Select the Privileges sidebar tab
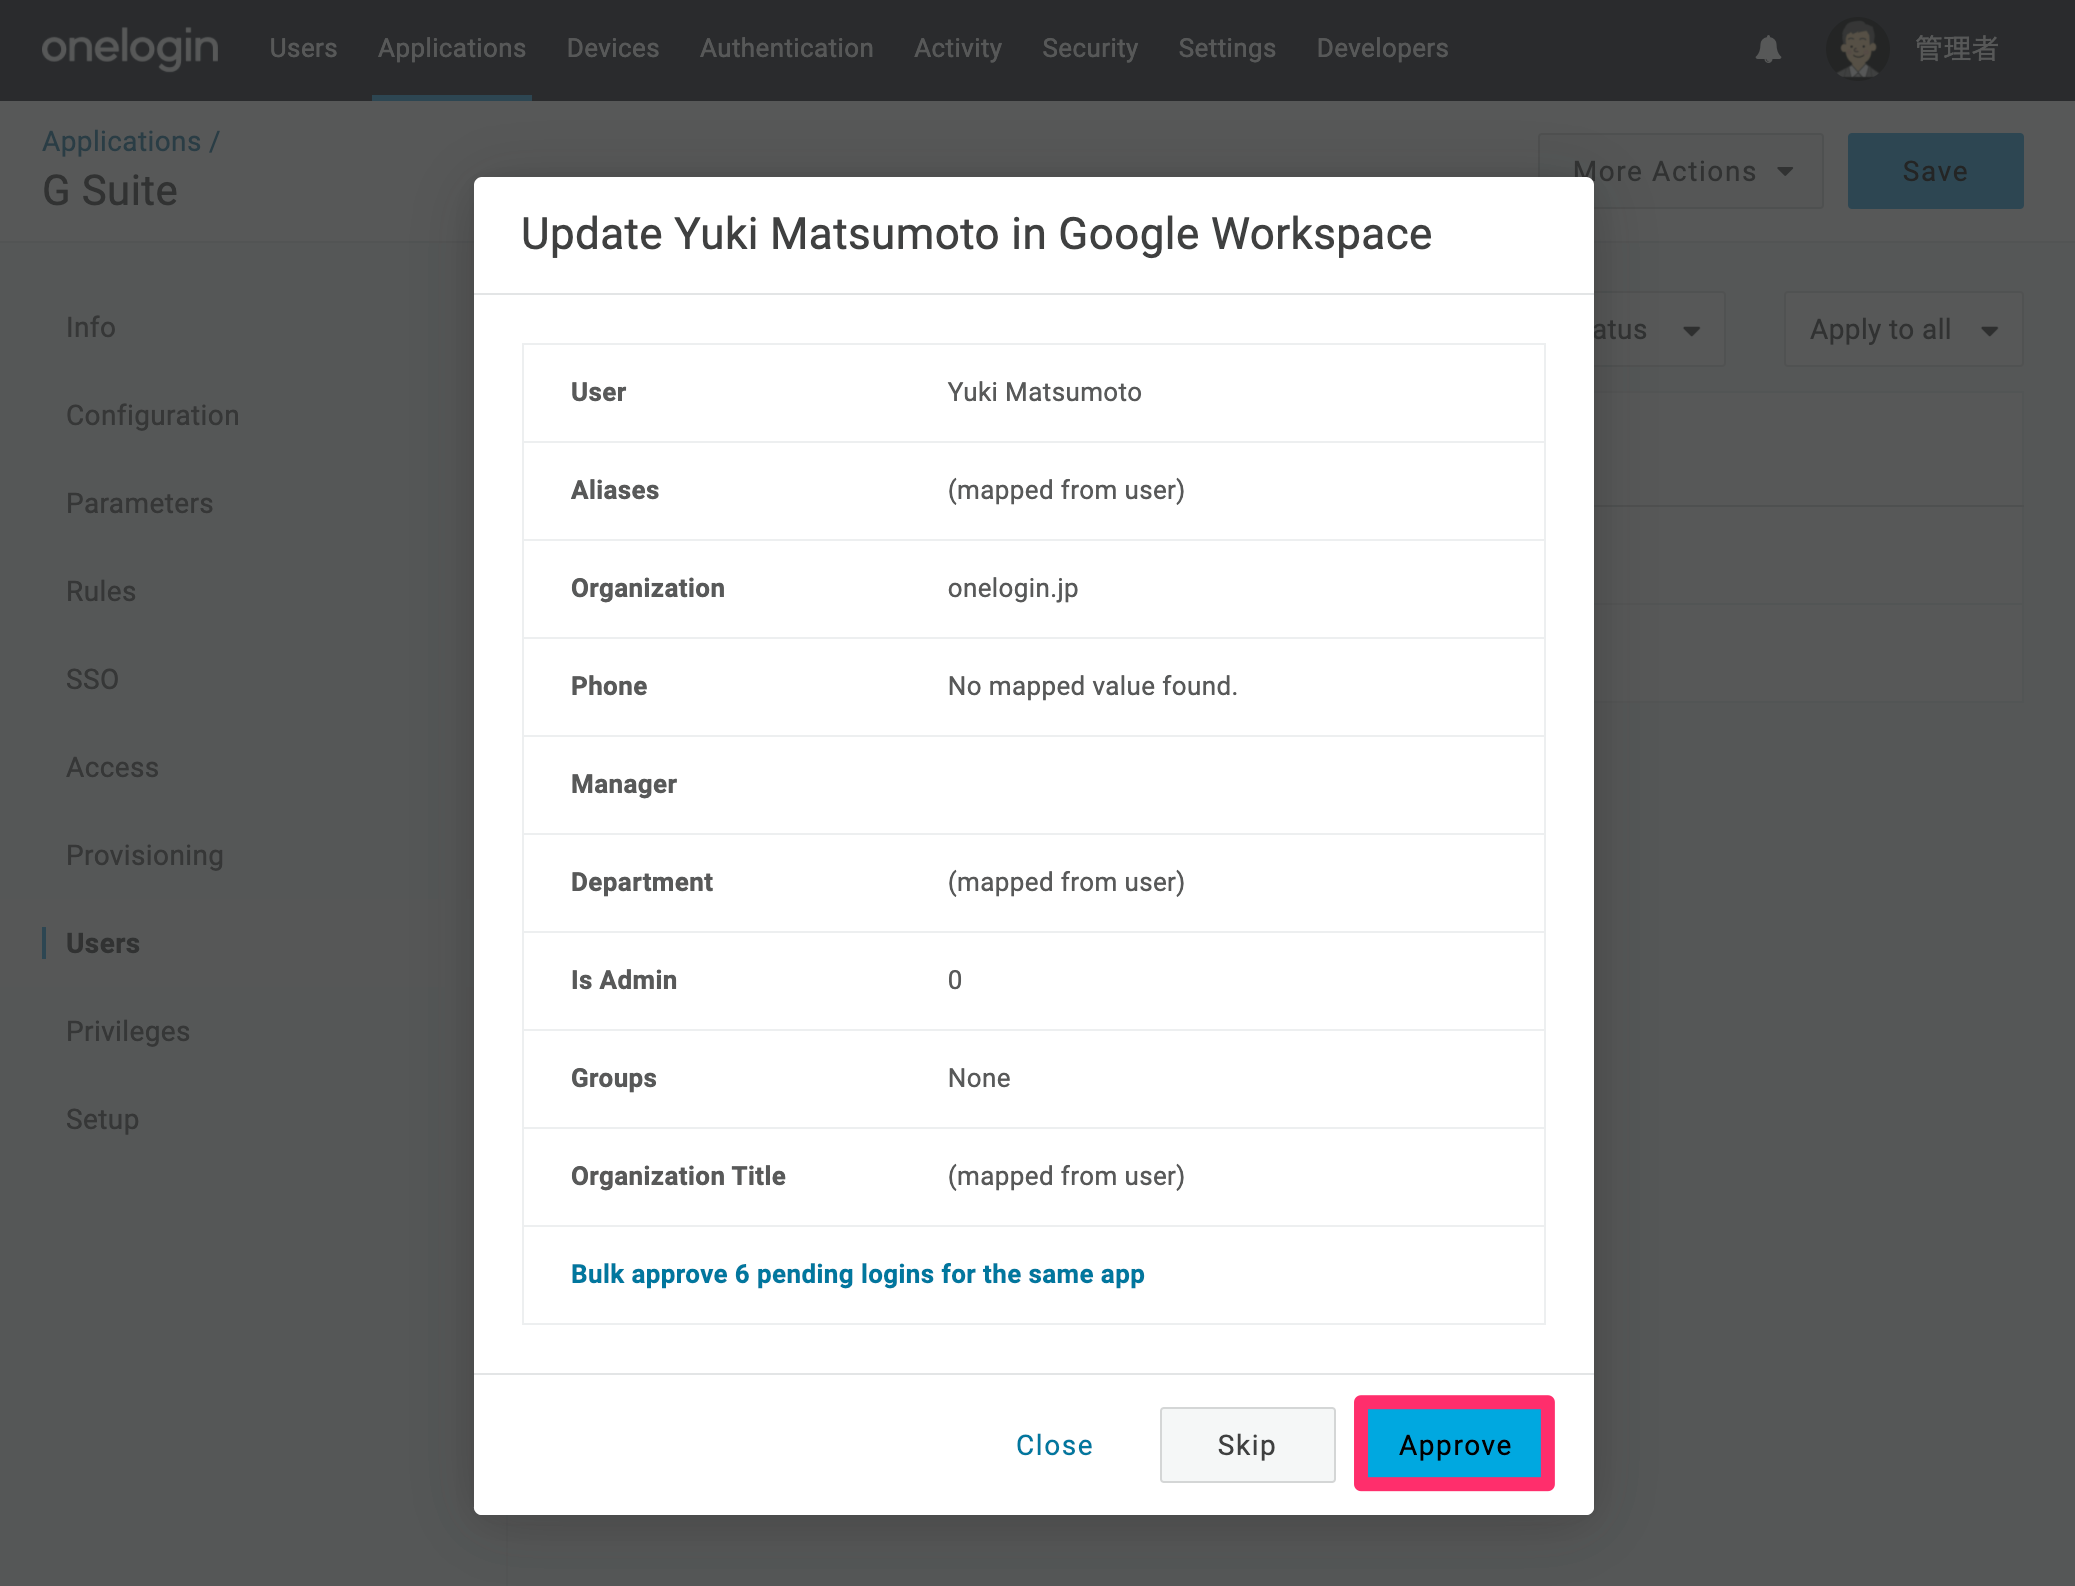Viewport: 2075px width, 1586px height. 128,1031
